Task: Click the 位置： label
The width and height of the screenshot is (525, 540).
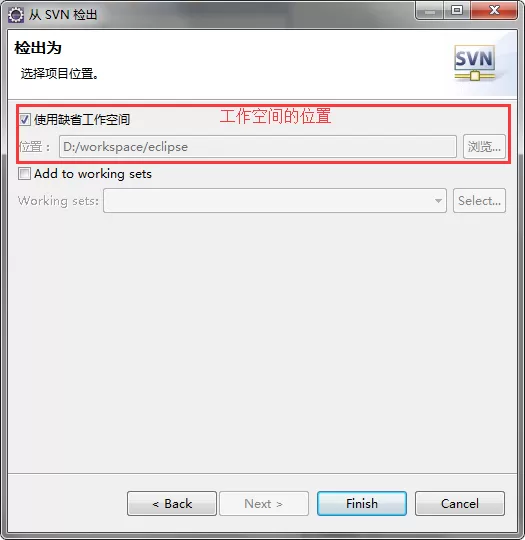Action: [35, 147]
